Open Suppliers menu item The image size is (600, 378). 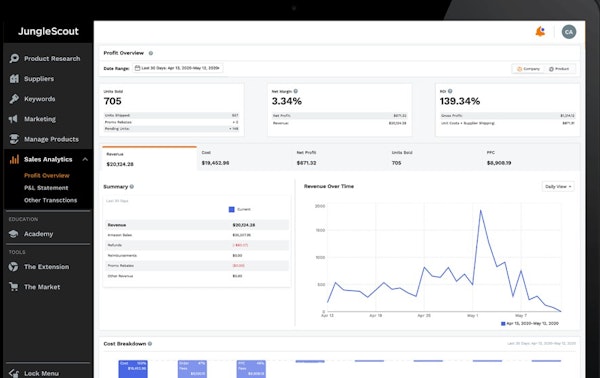tap(39, 79)
